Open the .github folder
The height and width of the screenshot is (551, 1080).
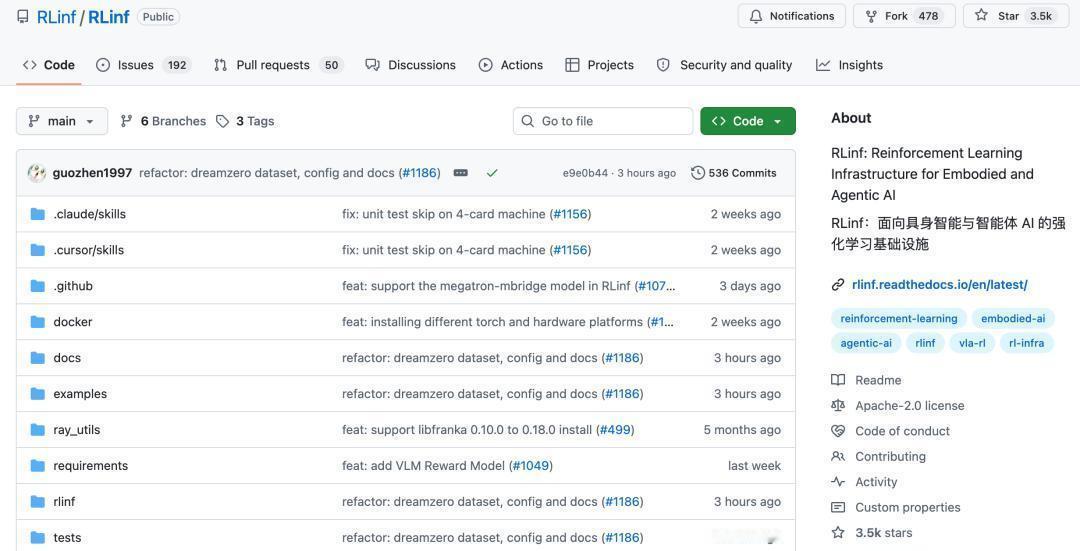tap(73, 286)
